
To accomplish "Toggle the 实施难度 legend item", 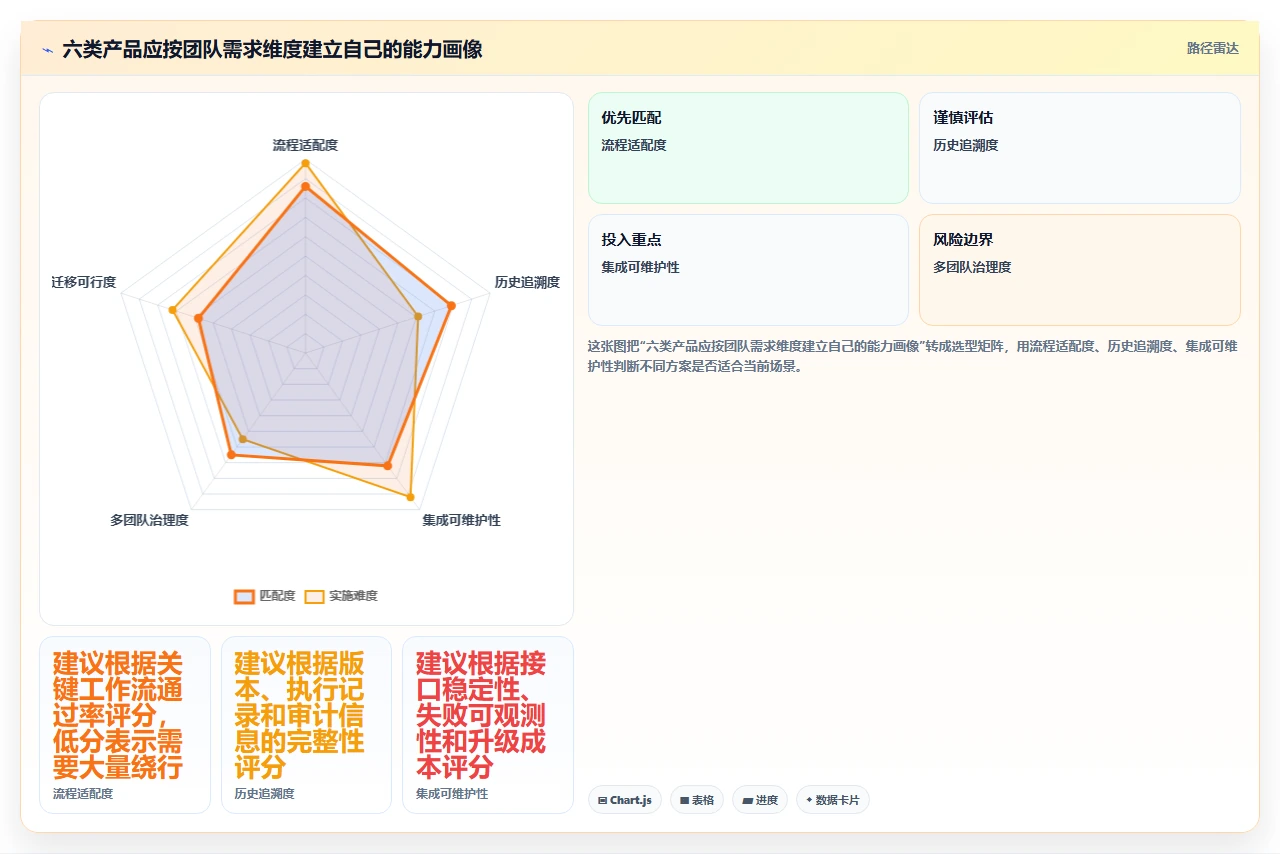I will click(x=341, y=596).
